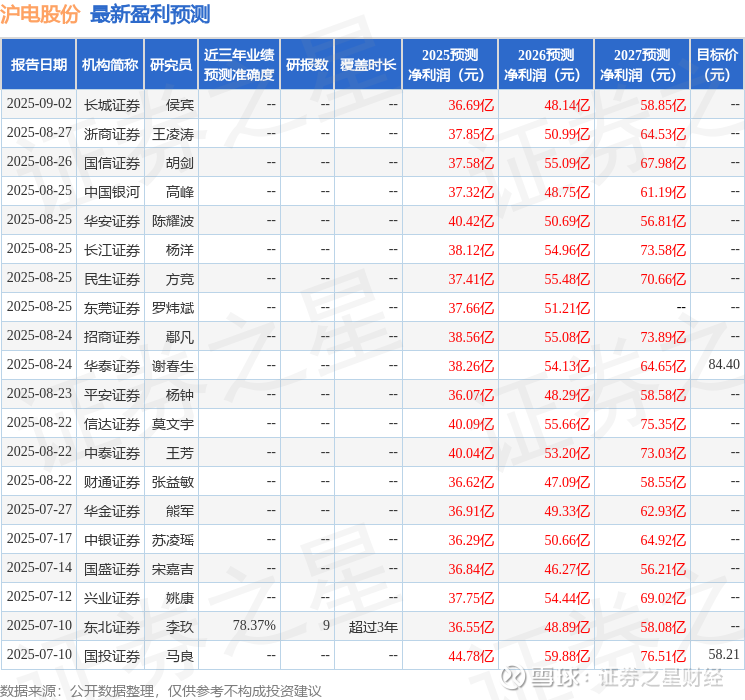Click analyst name 王凌涛
The width and height of the screenshot is (745, 700).
(173, 134)
